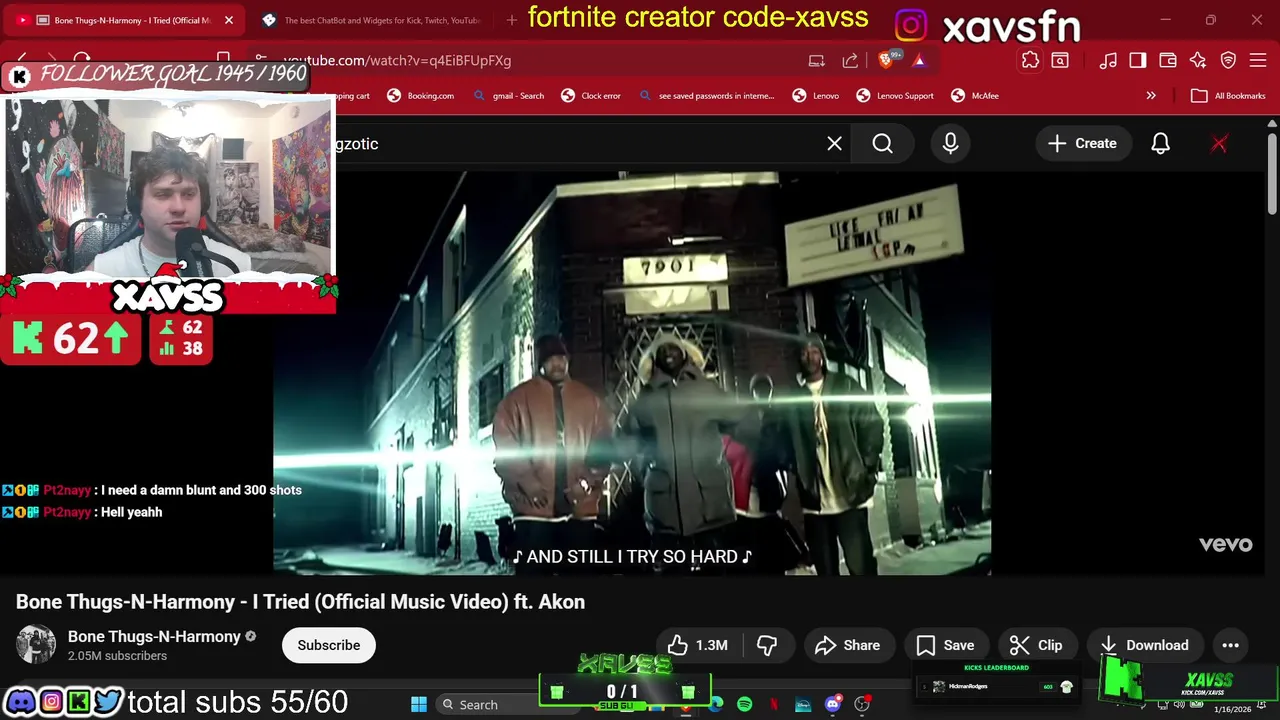
Task: Clear the YouTube search box with X
Action: (x=834, y=144)
